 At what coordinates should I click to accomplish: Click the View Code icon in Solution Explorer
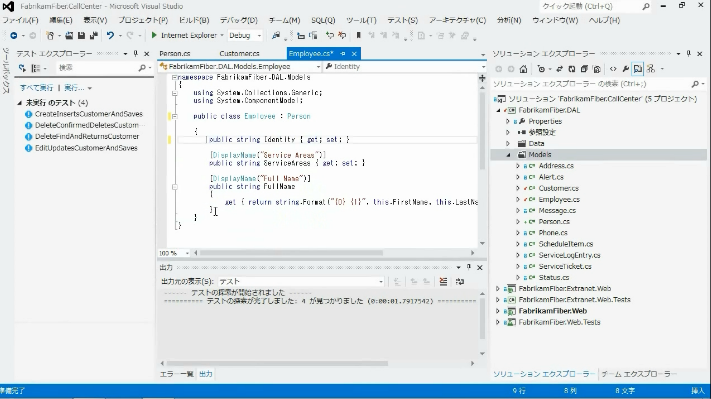(613, 69)
